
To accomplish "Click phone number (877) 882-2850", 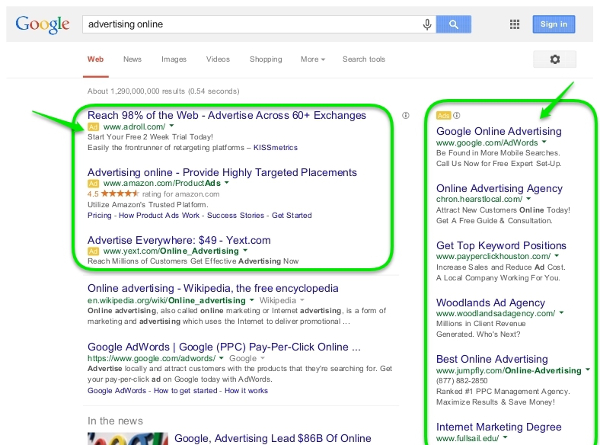I will (x=462, y=381).
